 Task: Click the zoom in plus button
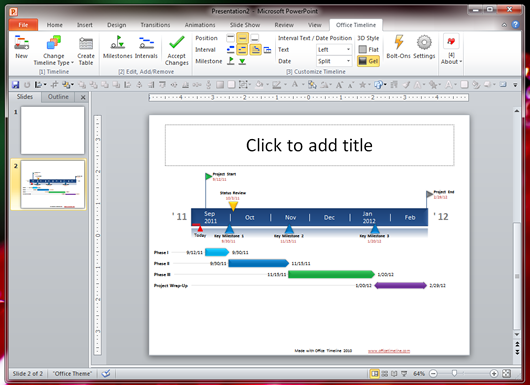(493, 374)
